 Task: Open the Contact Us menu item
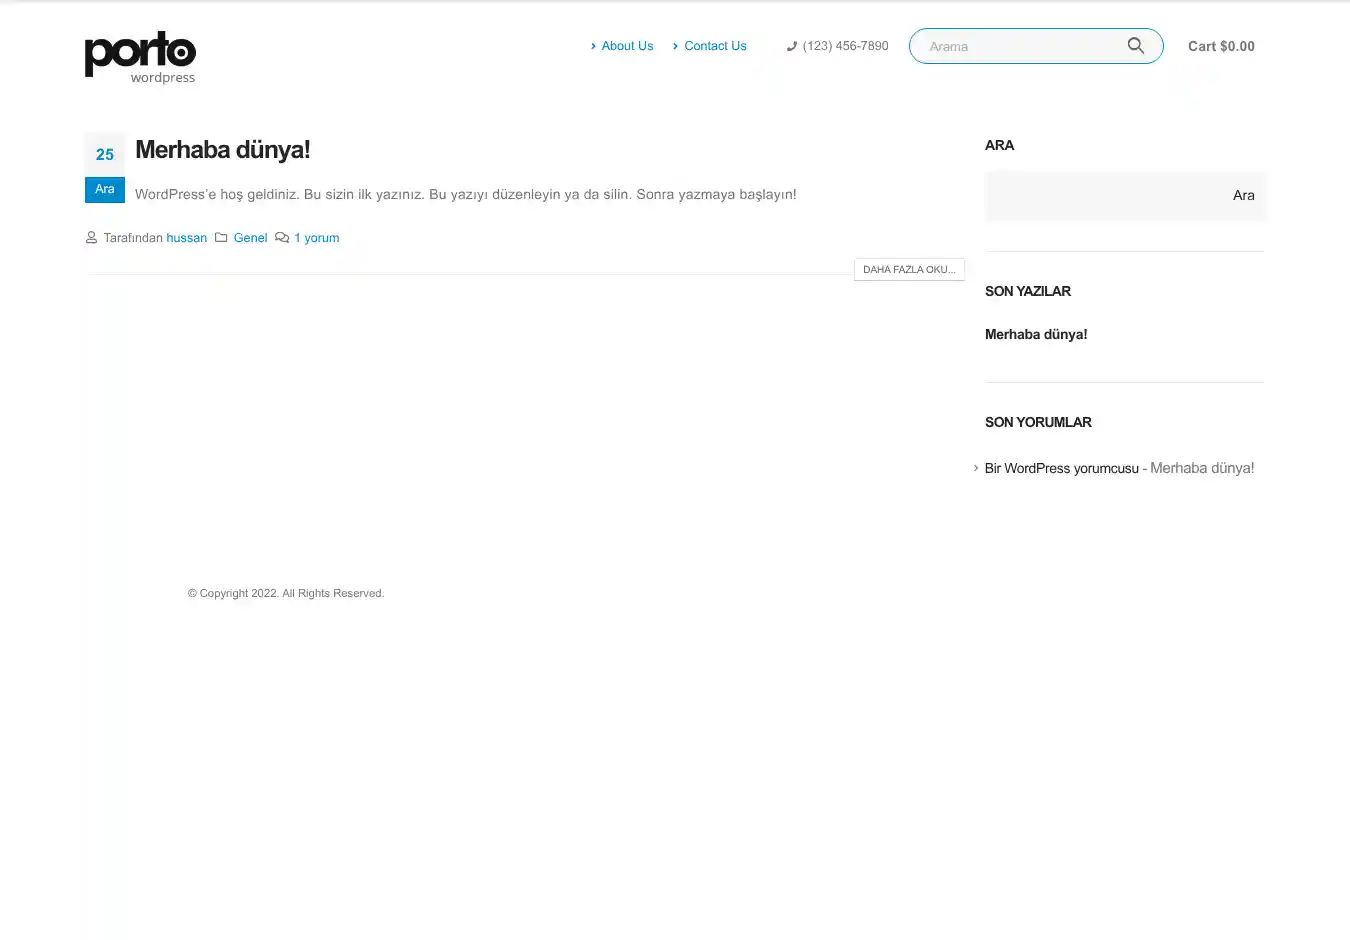(715, 46)
